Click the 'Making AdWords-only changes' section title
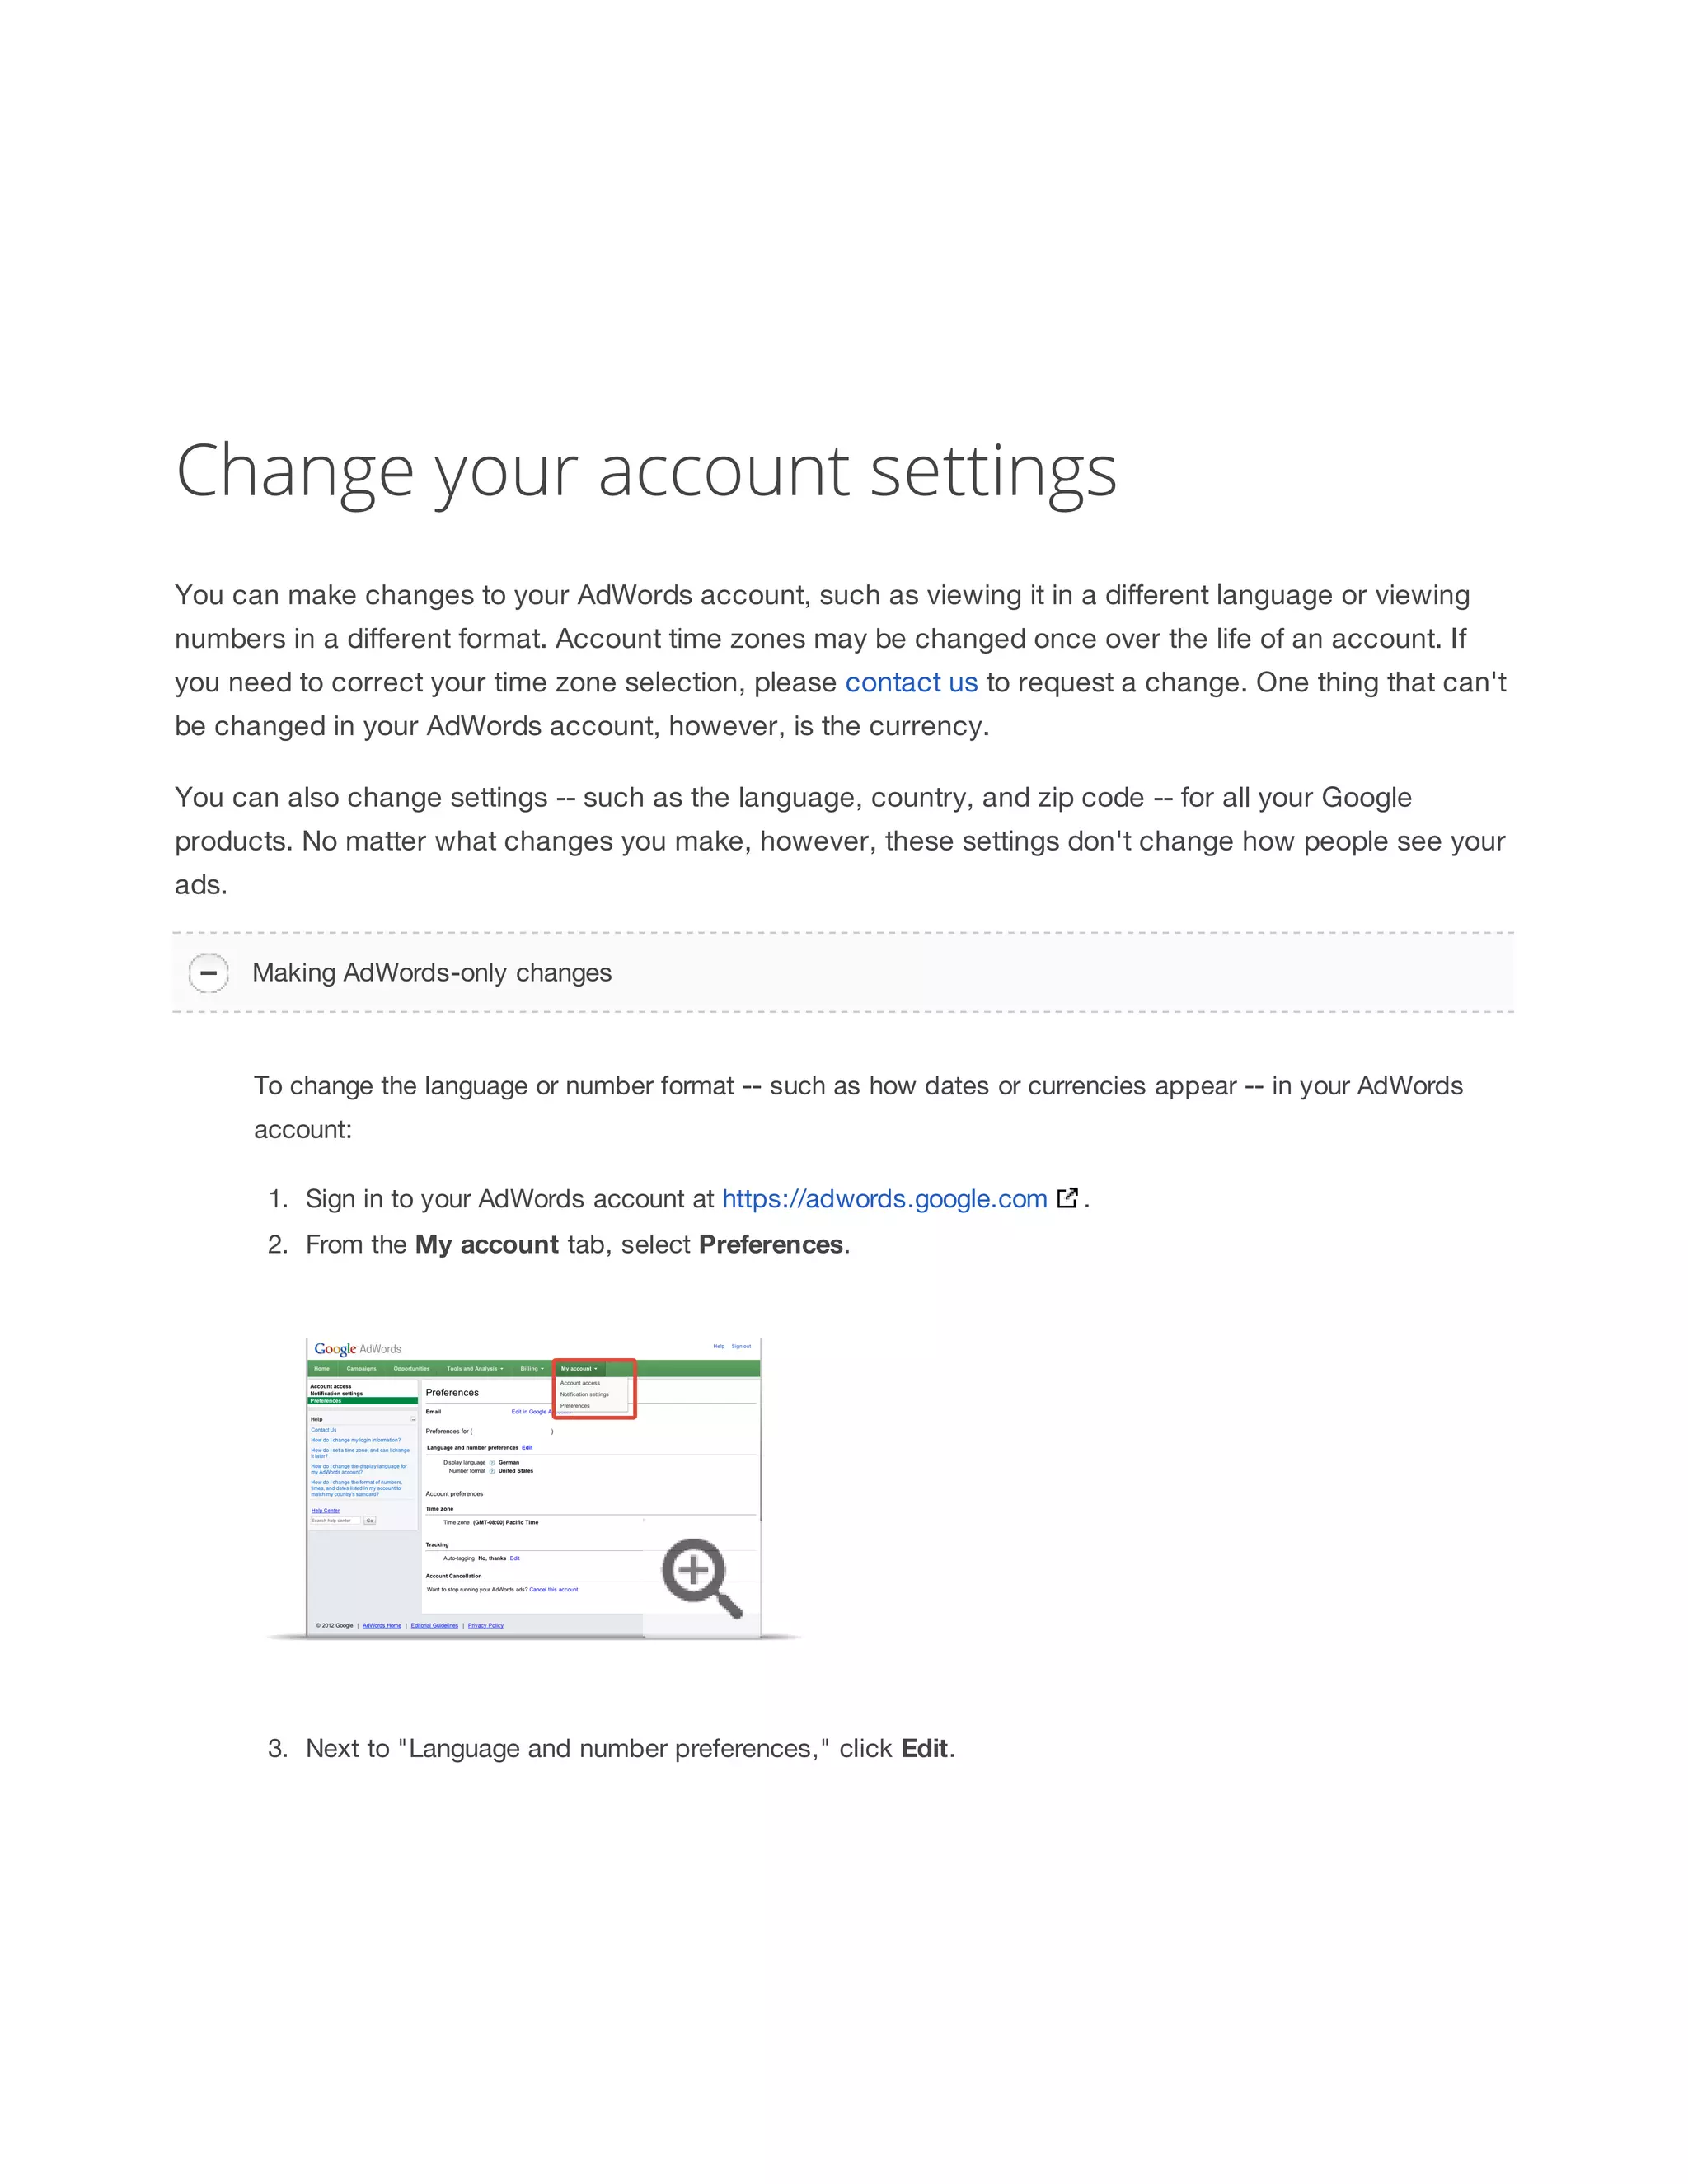The width and height of the screenshot is (1688, 2184). (432, 973)
